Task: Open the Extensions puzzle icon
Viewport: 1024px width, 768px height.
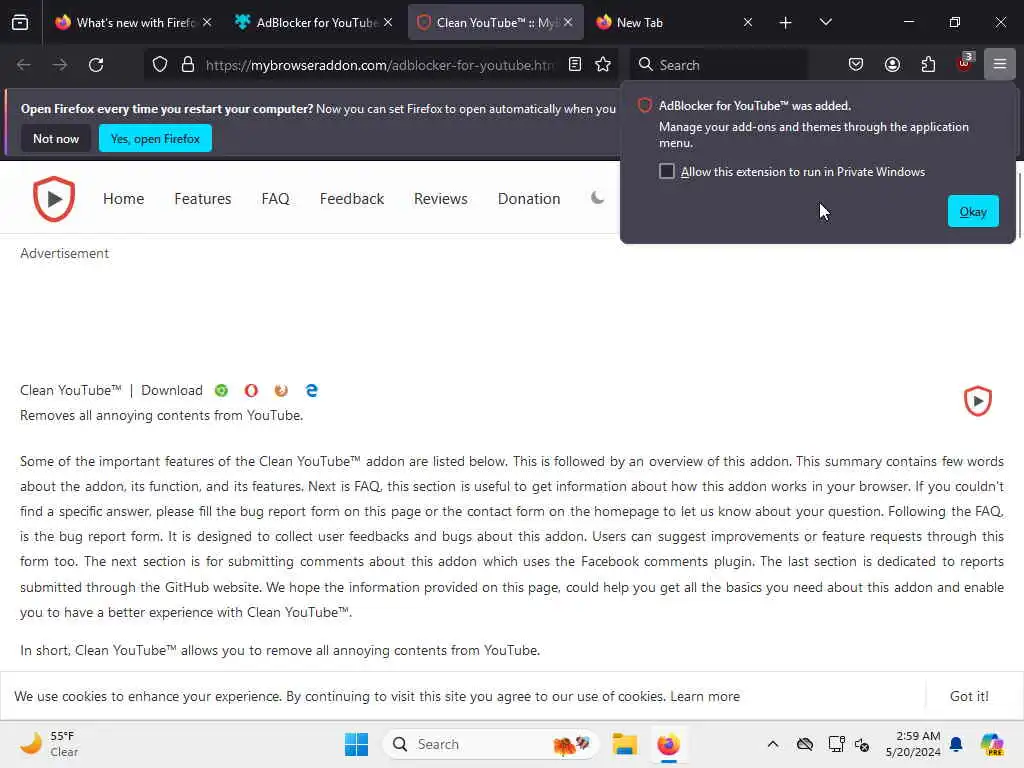Action: [x=928, y=64]
